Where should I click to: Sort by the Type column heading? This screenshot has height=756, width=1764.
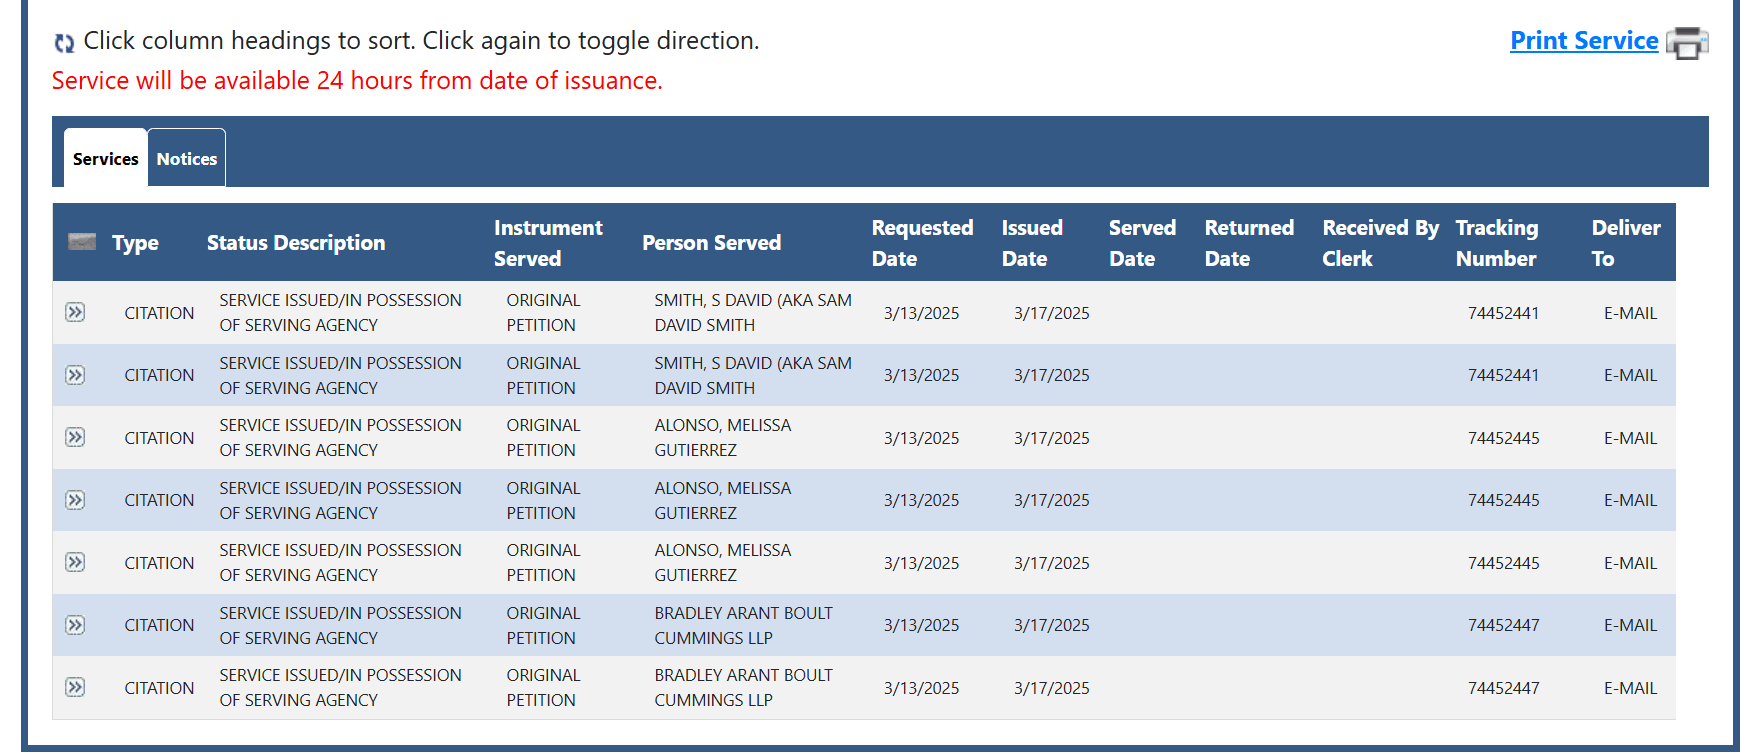tap(135, 243)
